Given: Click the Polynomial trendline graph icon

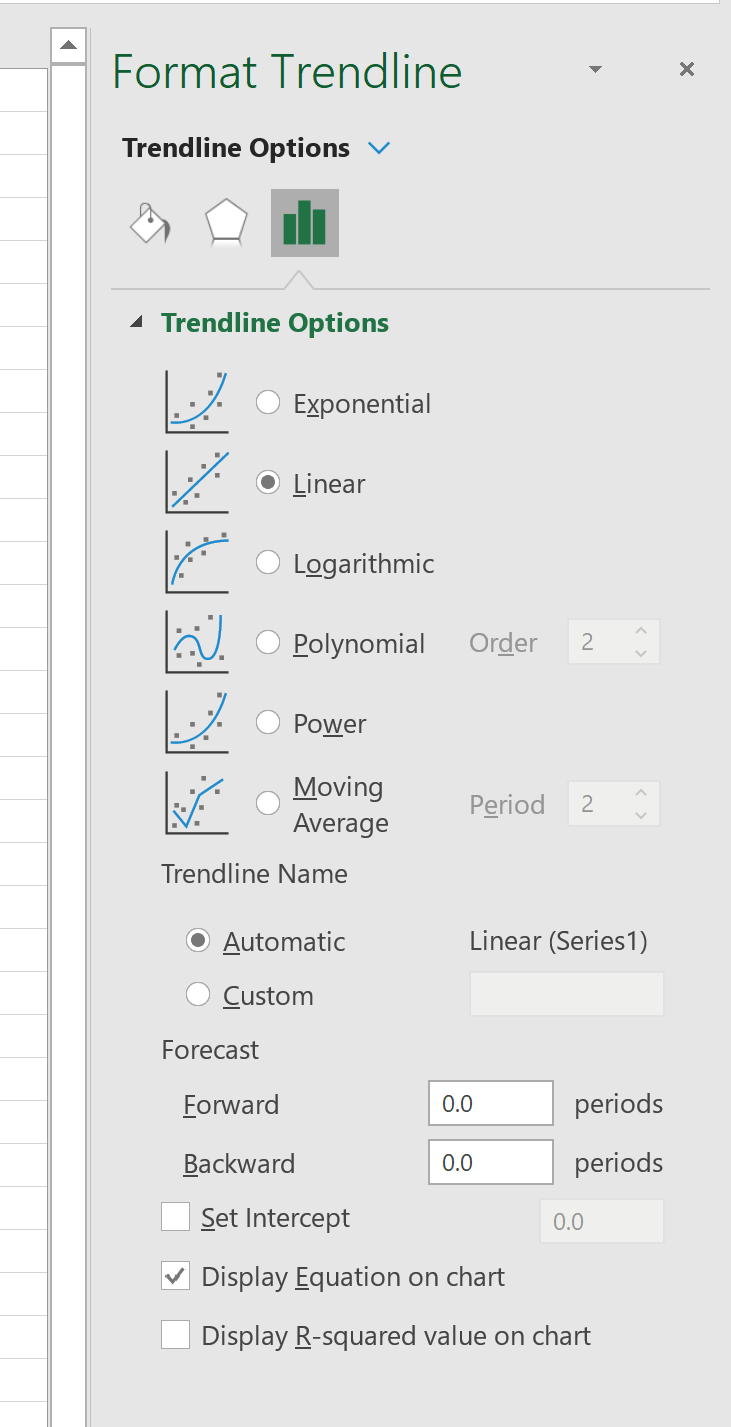Looking at the screenshot, I should [x=197, y=642].
